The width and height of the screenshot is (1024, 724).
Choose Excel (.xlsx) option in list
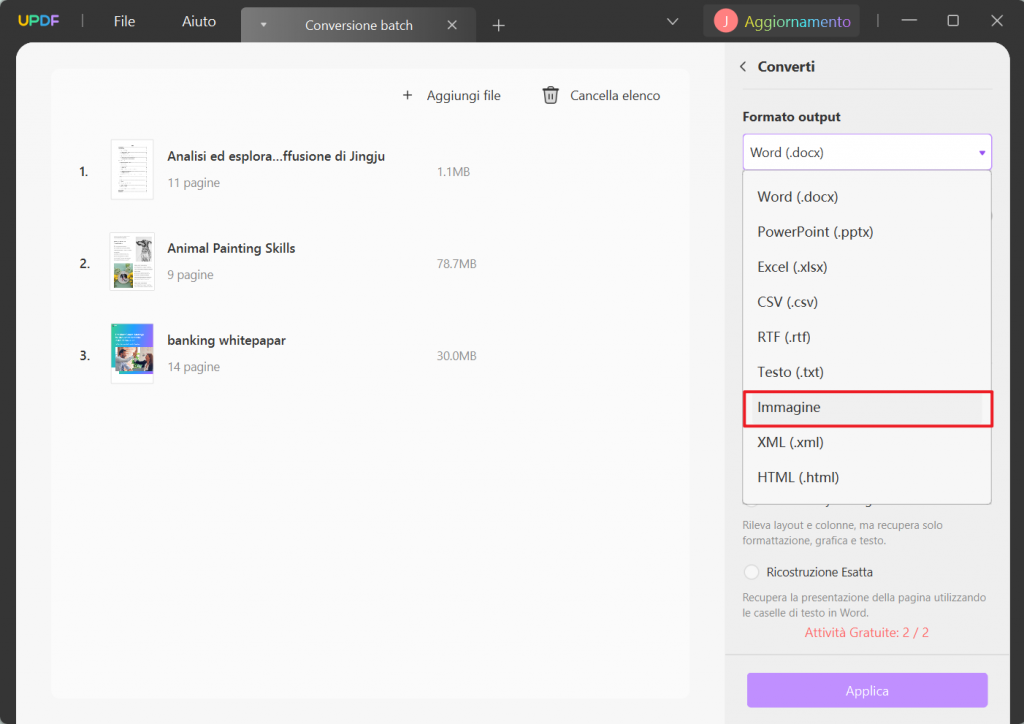[x=792, y=267]
